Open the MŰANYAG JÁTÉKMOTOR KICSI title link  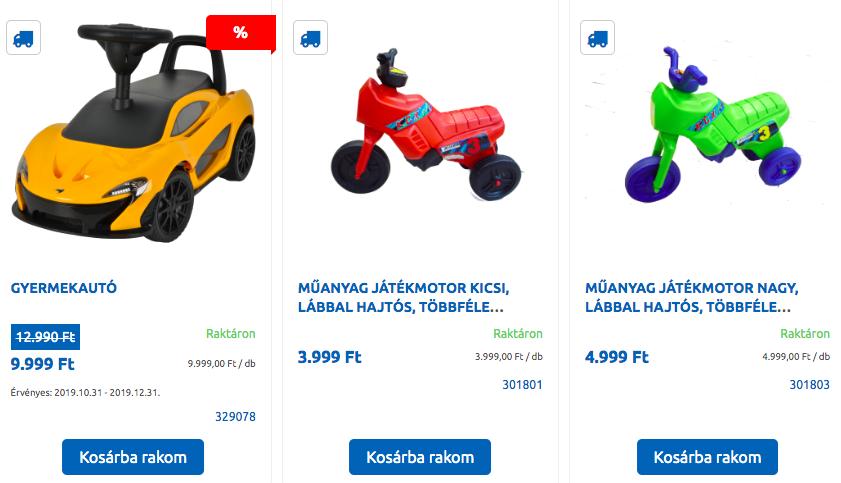[x=403, y=298]
